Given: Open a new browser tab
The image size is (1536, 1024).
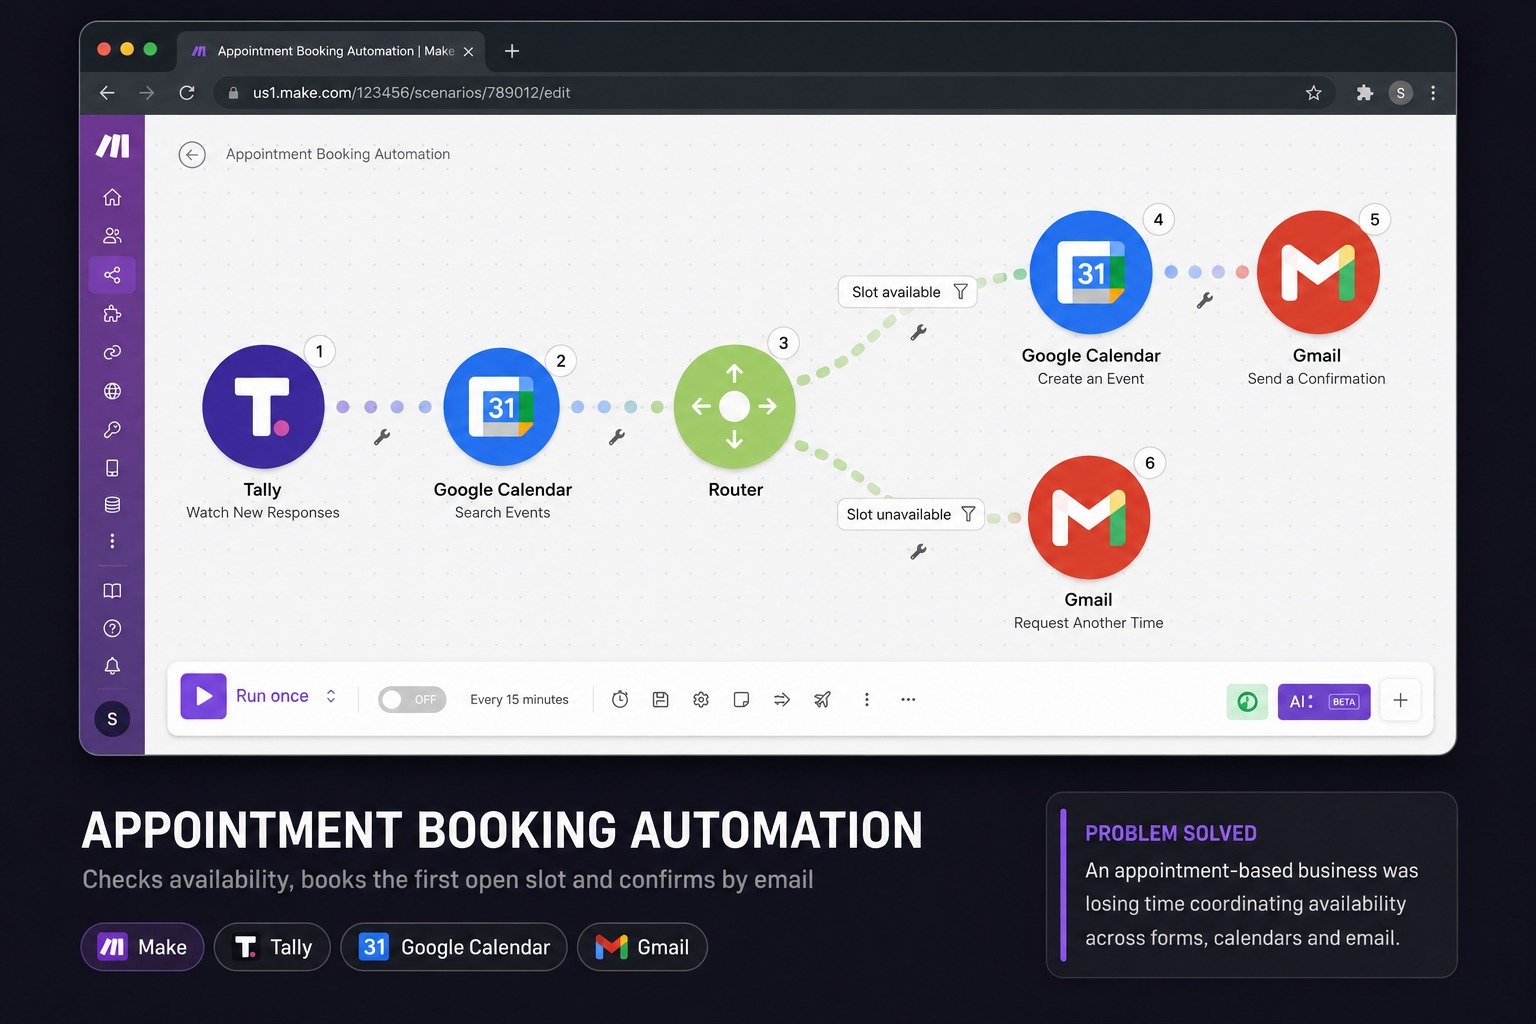Looking at the screenshot, I should click(512, 51).
